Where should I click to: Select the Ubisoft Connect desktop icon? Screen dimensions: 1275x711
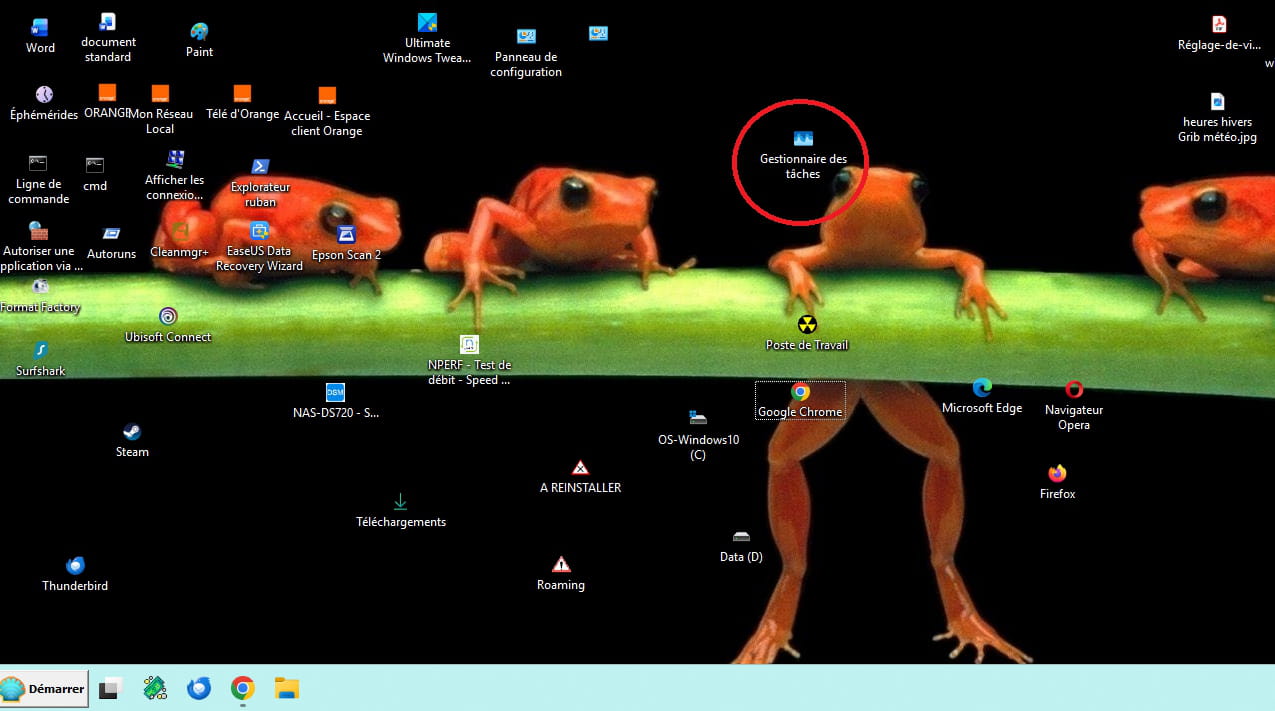(x=168, y=317)
